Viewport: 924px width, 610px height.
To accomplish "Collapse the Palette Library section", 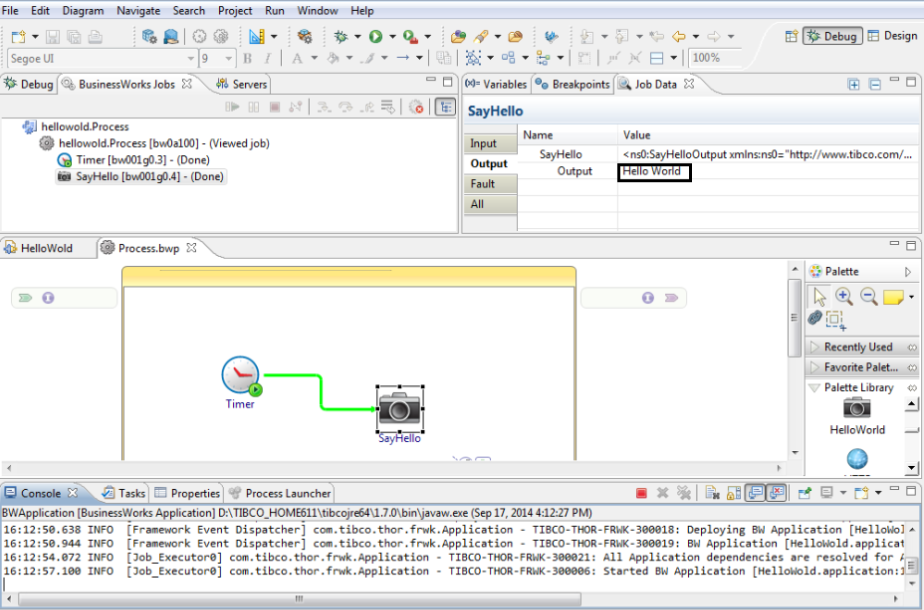I will 857,387.
